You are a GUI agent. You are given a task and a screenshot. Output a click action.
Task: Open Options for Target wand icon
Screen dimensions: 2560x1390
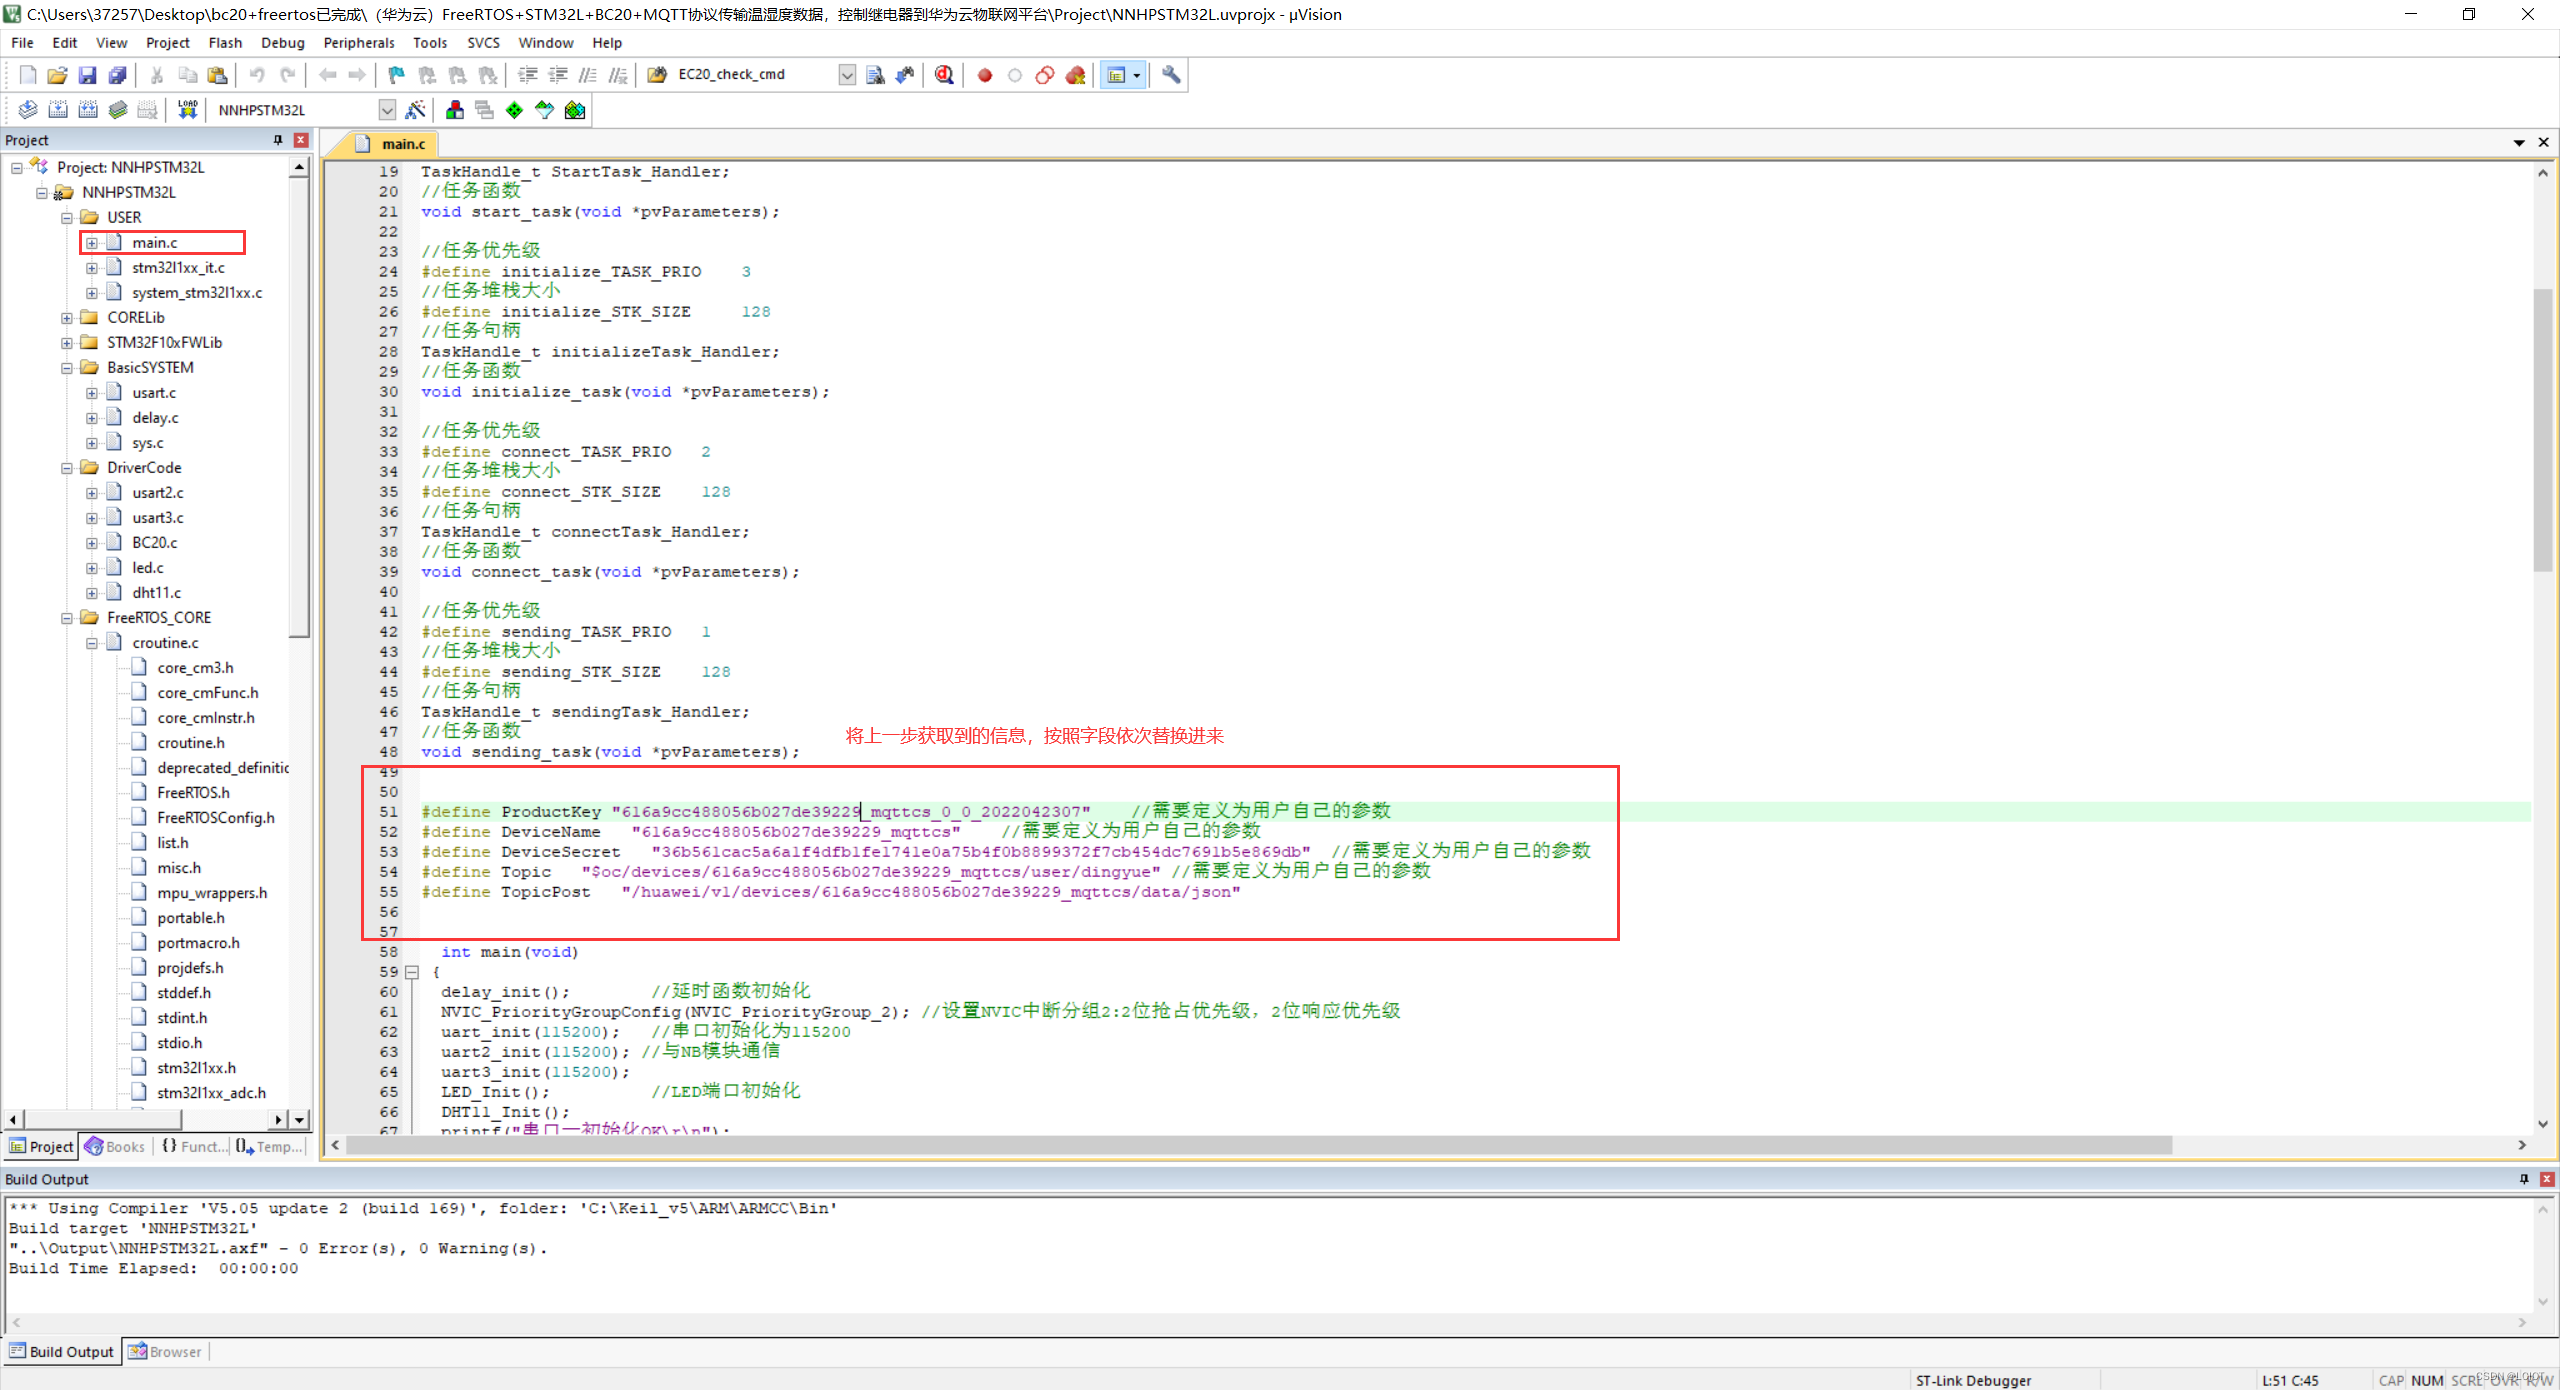415,110
